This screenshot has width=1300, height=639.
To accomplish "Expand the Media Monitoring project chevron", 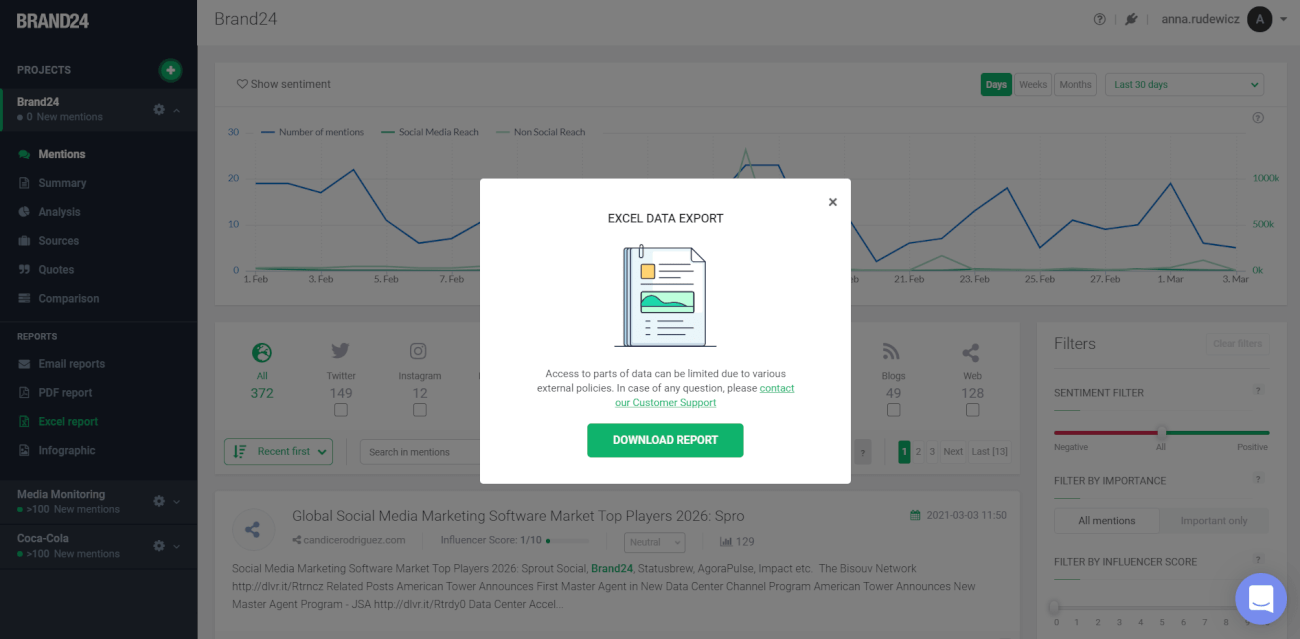I will (x=177, y=502).
